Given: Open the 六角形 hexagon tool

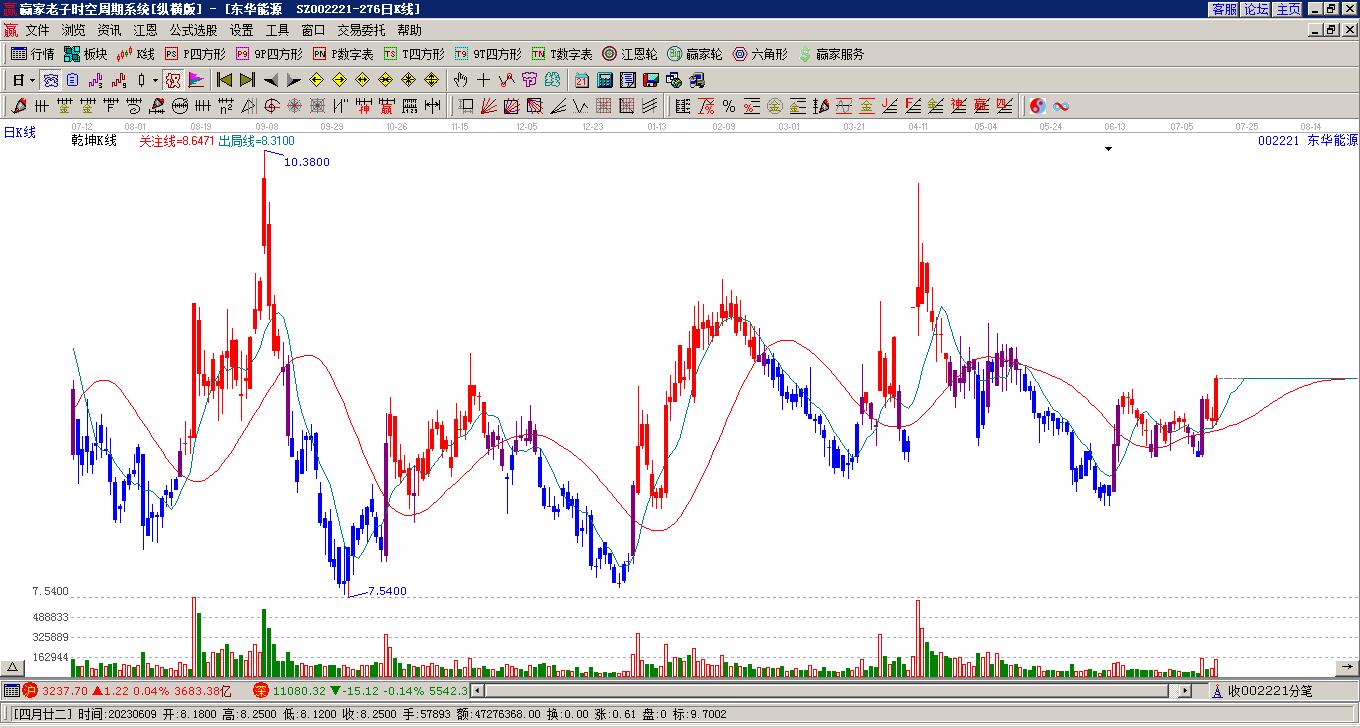Looking at the screenshot, I should coord(760,54).
